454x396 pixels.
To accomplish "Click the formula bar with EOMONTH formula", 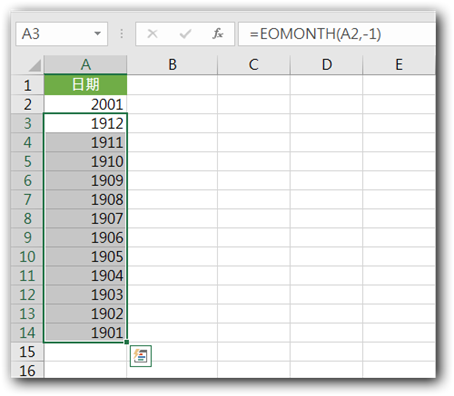I will pos(337,34).
